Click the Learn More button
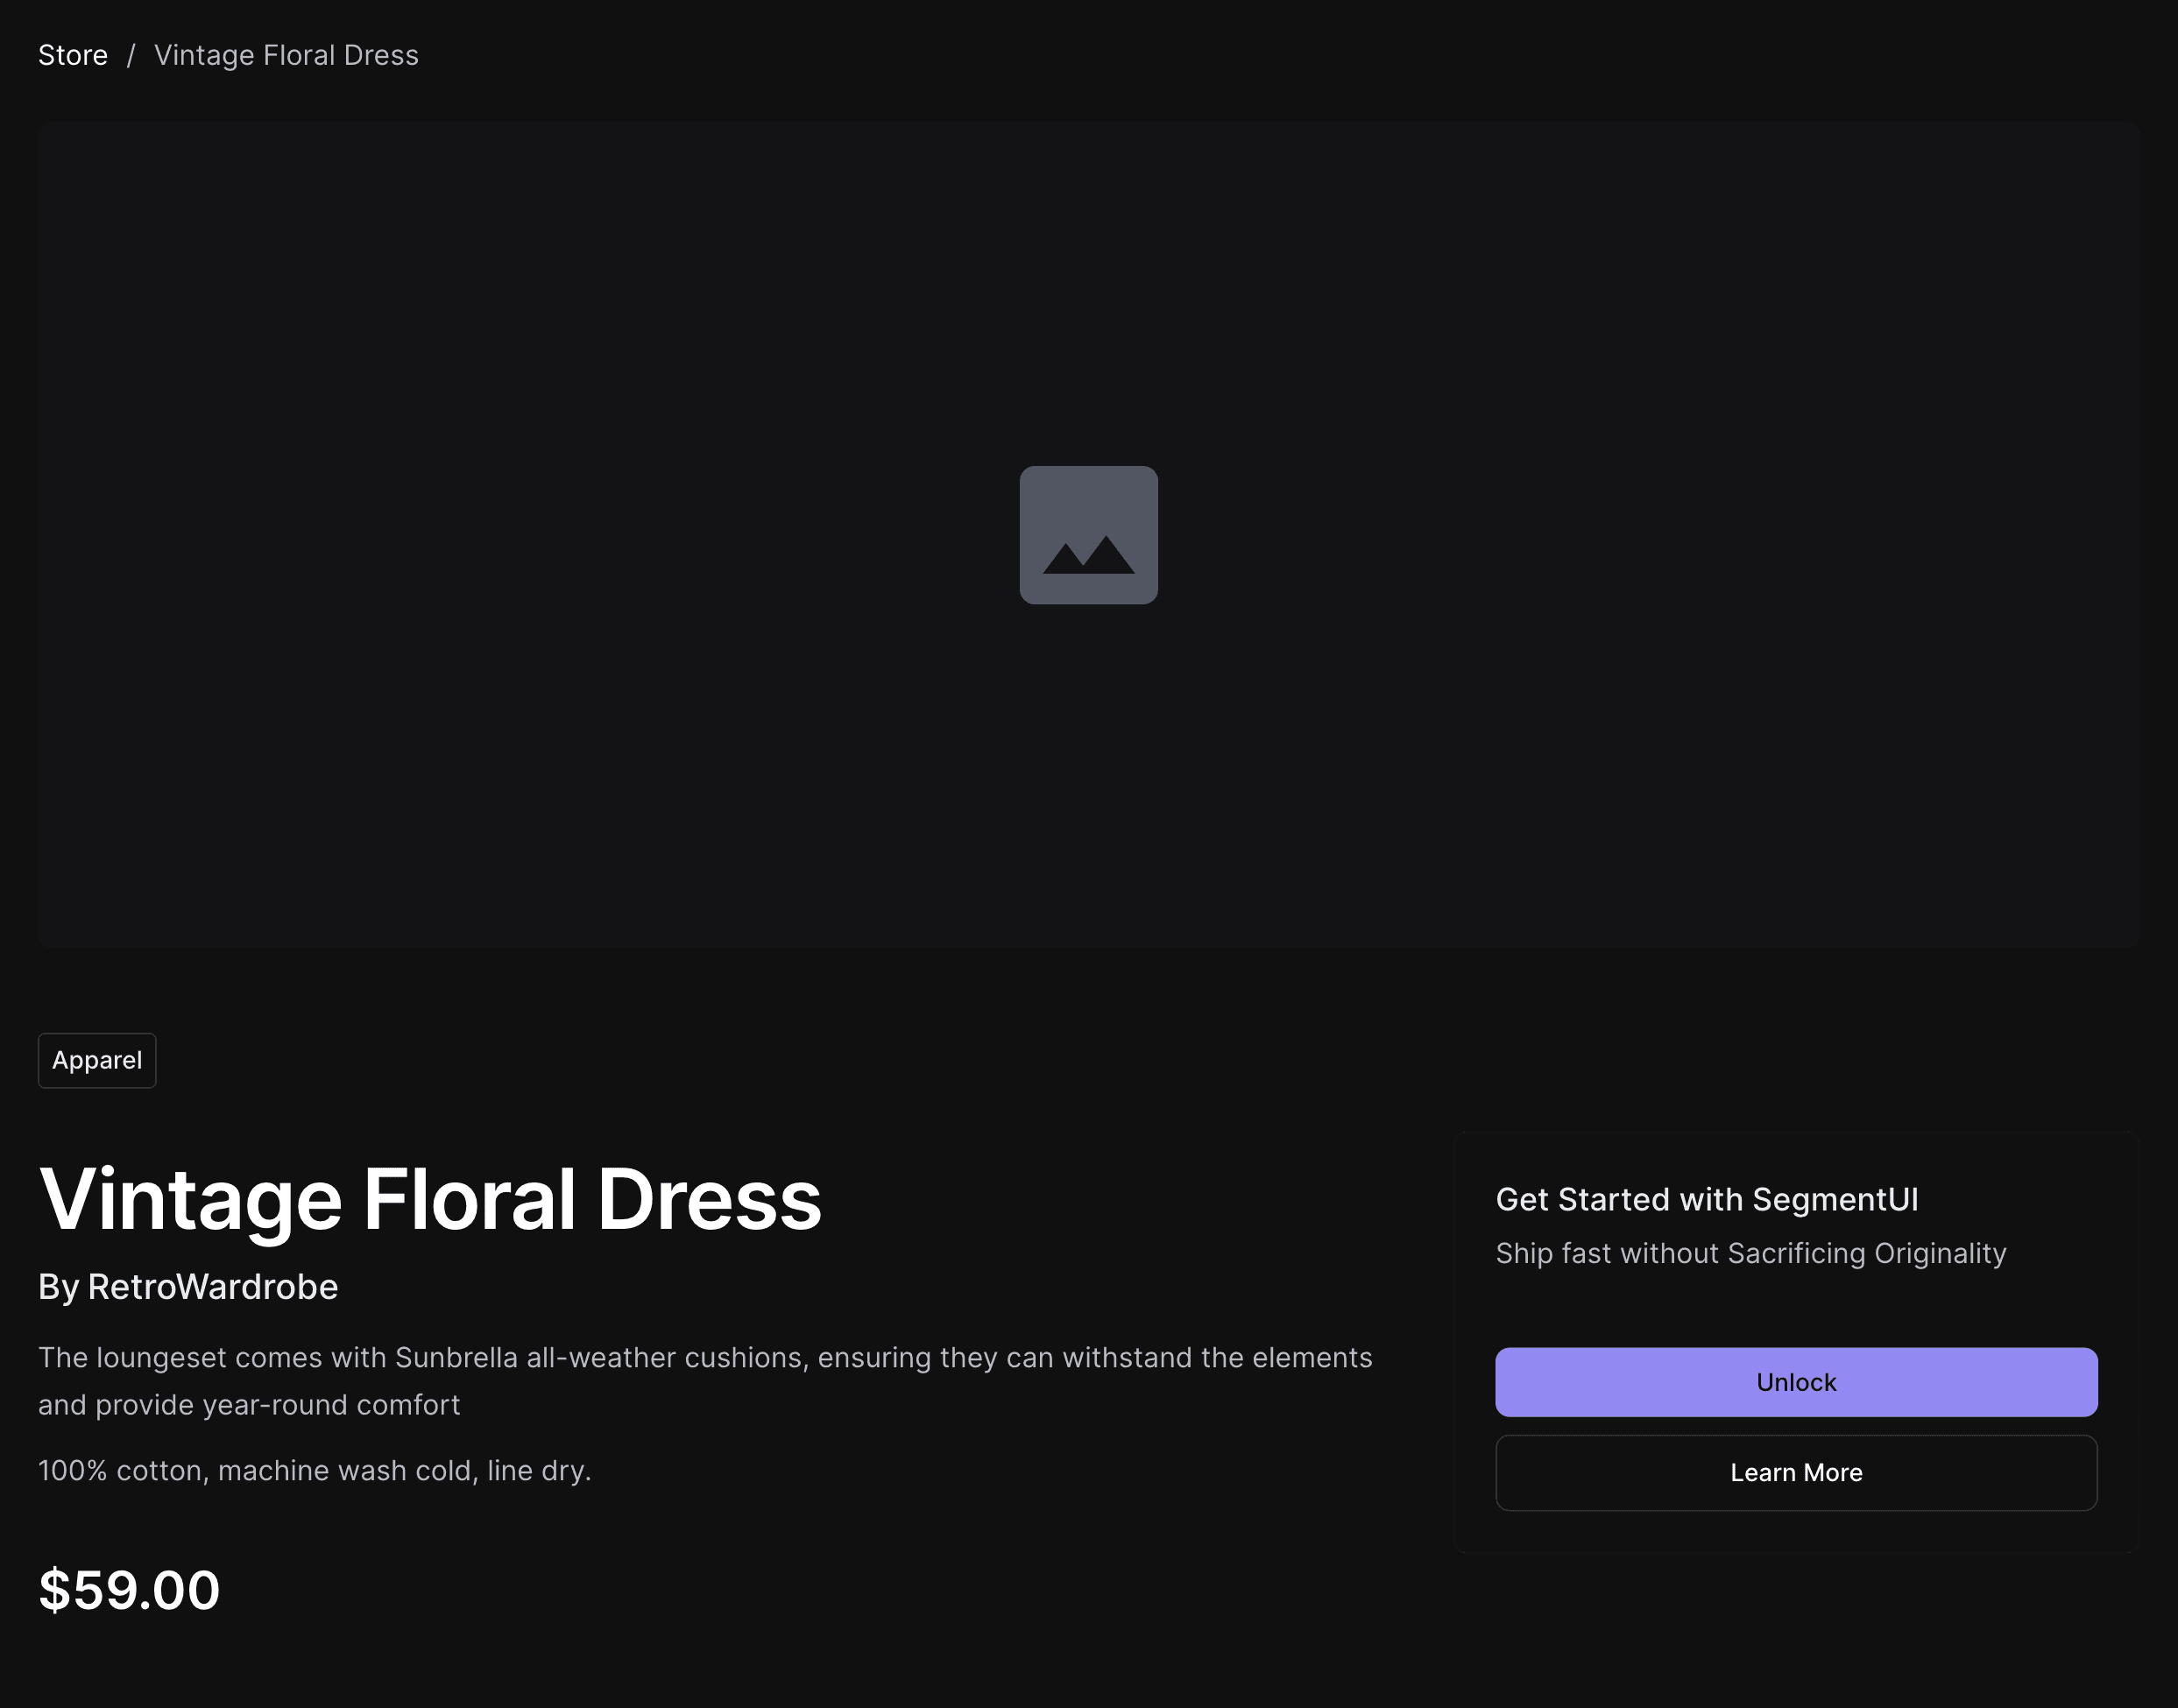This screenshot has width=2178, height=1708. (1795, 1472)
